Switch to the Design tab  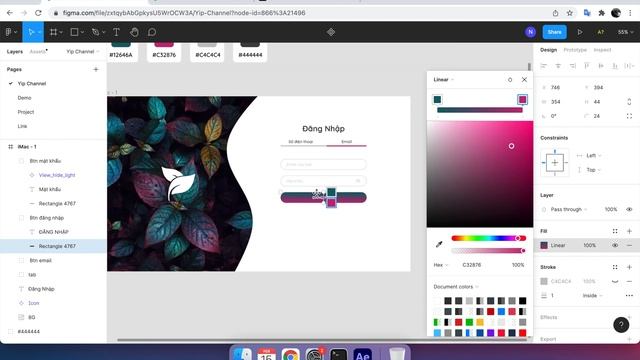[x=548, y=50]
